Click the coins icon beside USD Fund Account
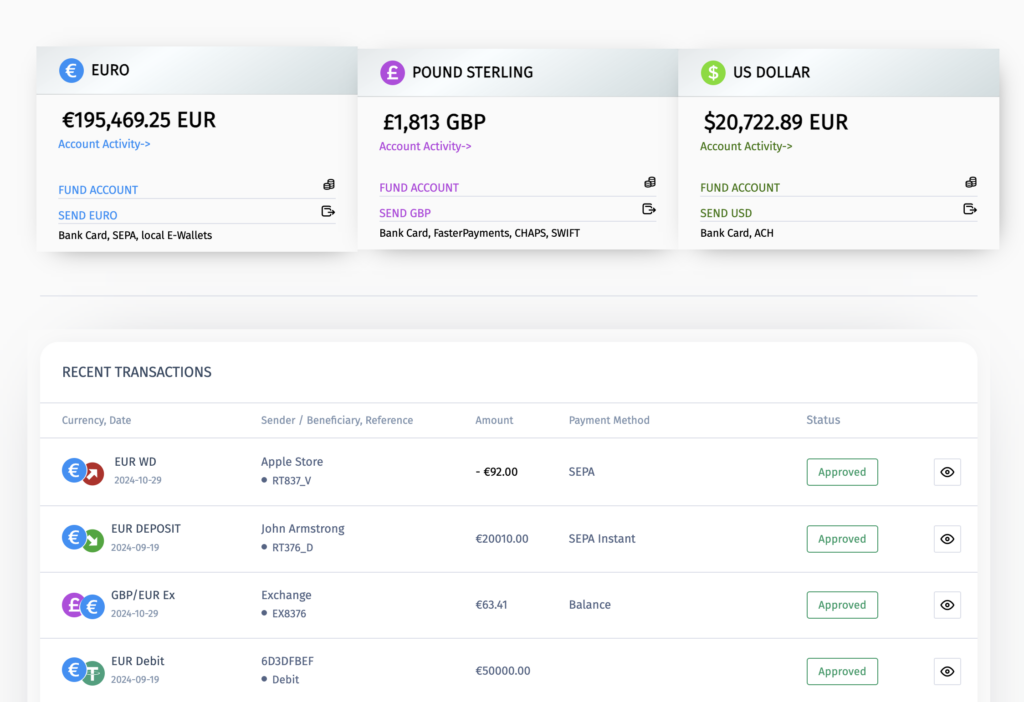The height and width of the screenshot is (702, 1024). [971, 183]
